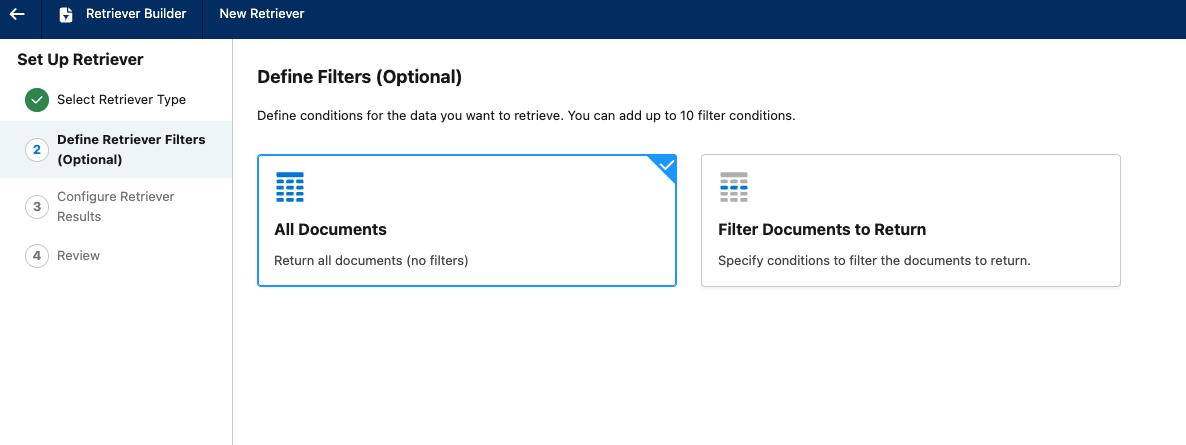Click the step 4 circle indicator
1186x445 pixels.
click(37, 256)
